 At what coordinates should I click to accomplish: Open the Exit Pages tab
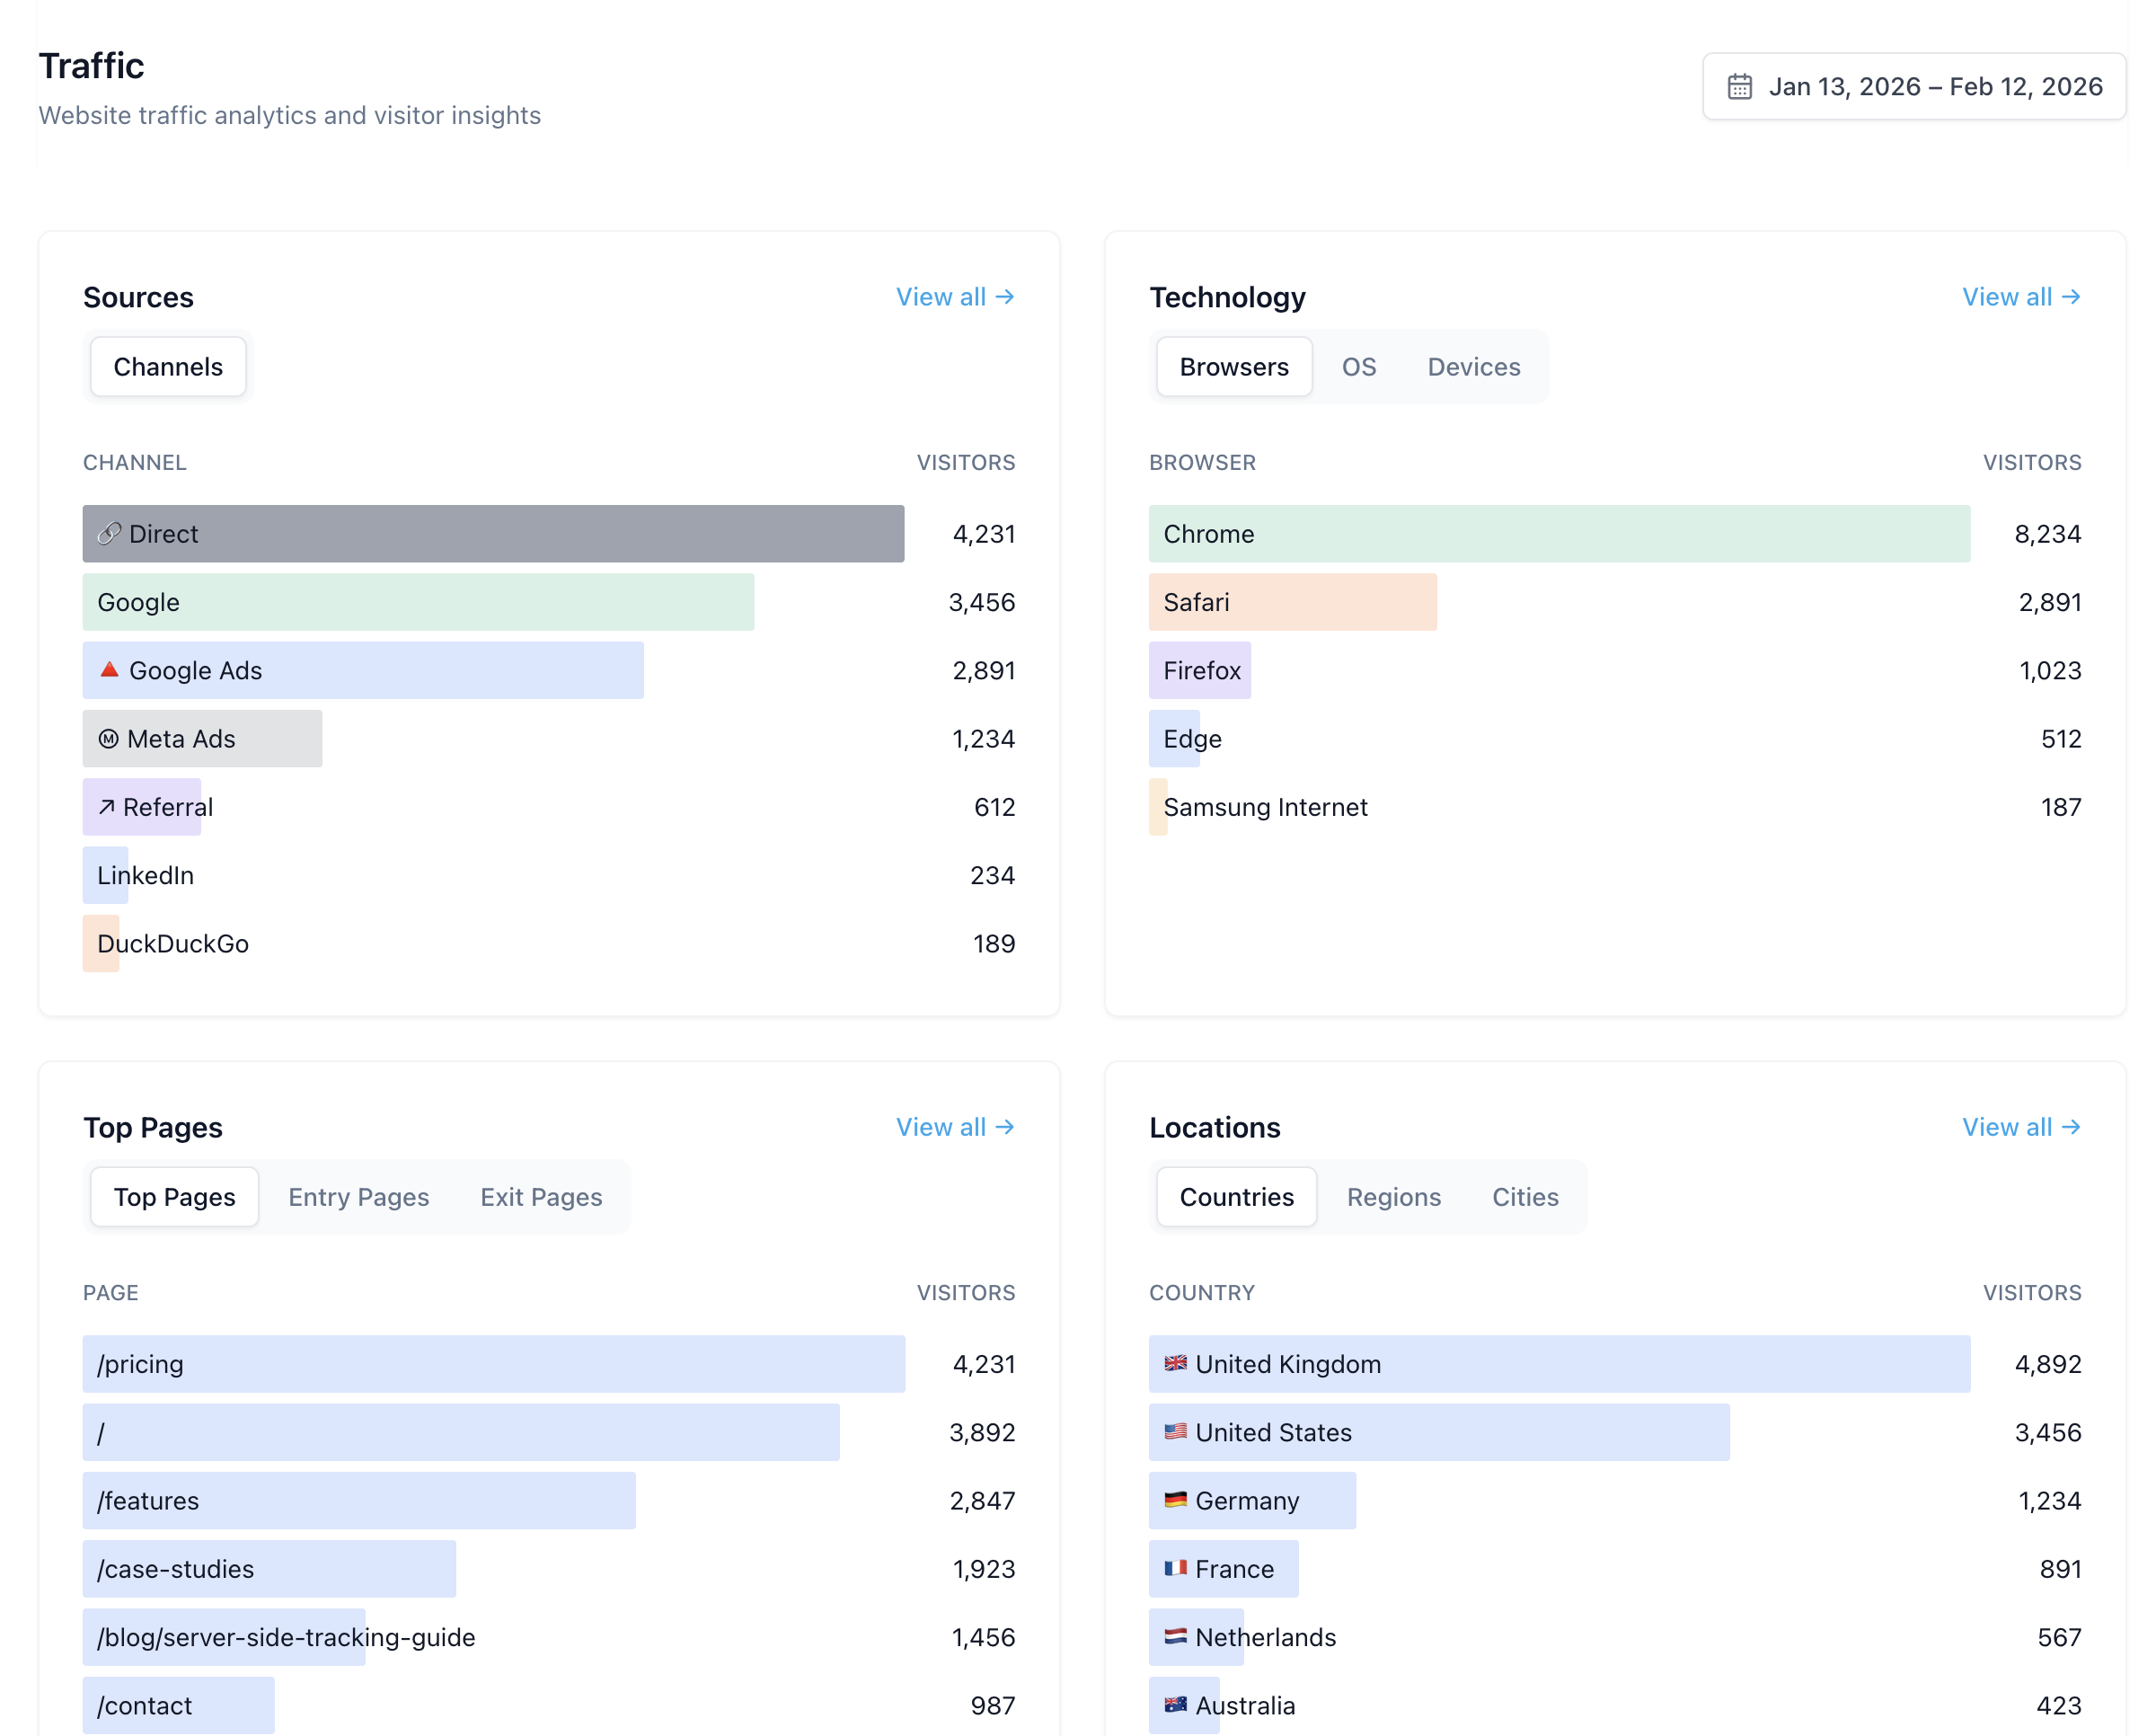click(x=540, y=1197)
